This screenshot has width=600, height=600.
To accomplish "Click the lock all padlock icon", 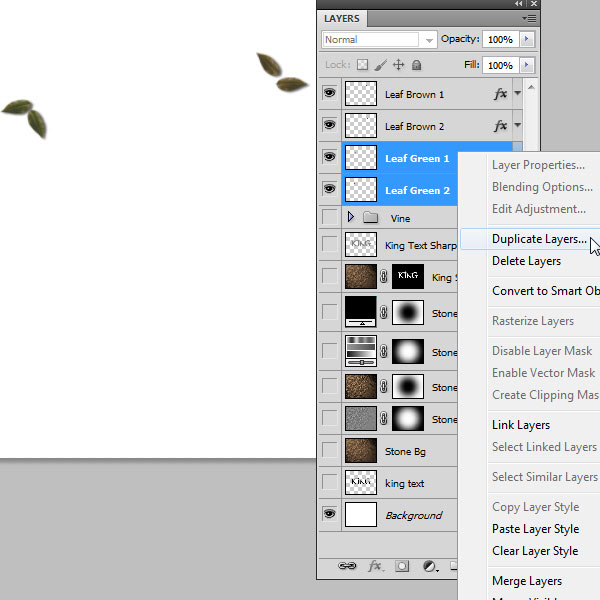I will click(x=416, y=65).
